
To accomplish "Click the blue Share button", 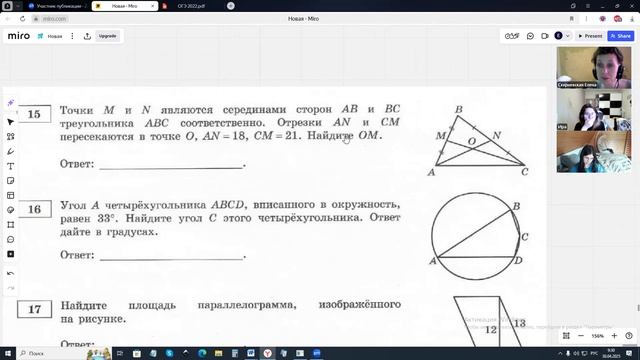I will [x=620, y=36].
